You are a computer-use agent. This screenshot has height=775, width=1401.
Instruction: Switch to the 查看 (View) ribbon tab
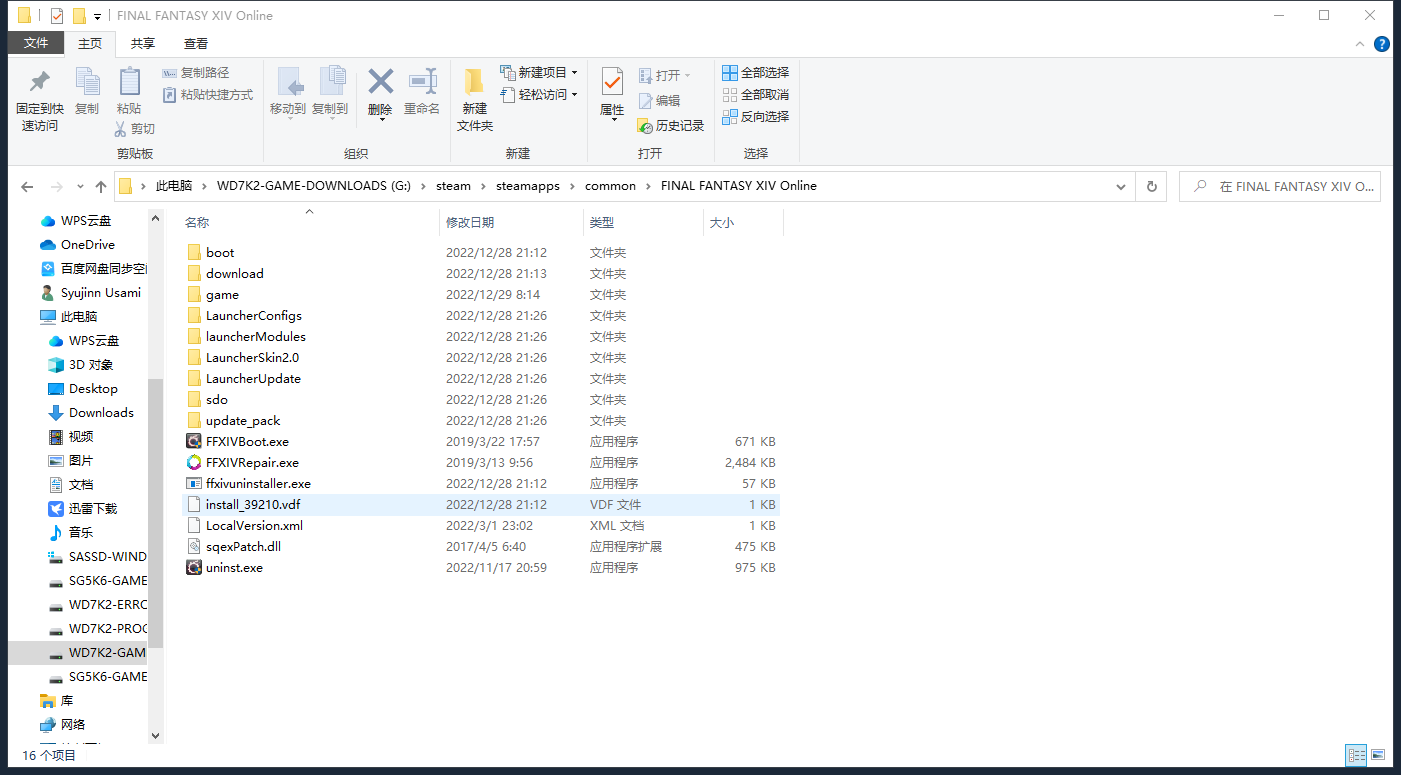click(x=196, y=43)
